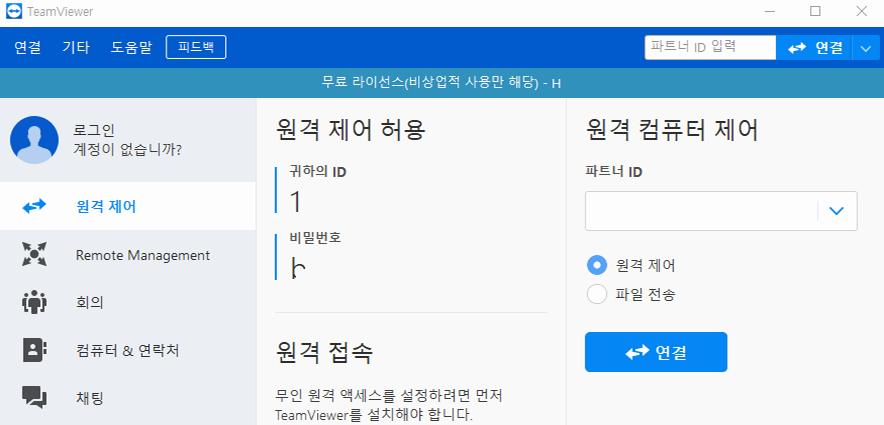
Task: Select the 파일 전송 radio button
Action: (597, 294)
